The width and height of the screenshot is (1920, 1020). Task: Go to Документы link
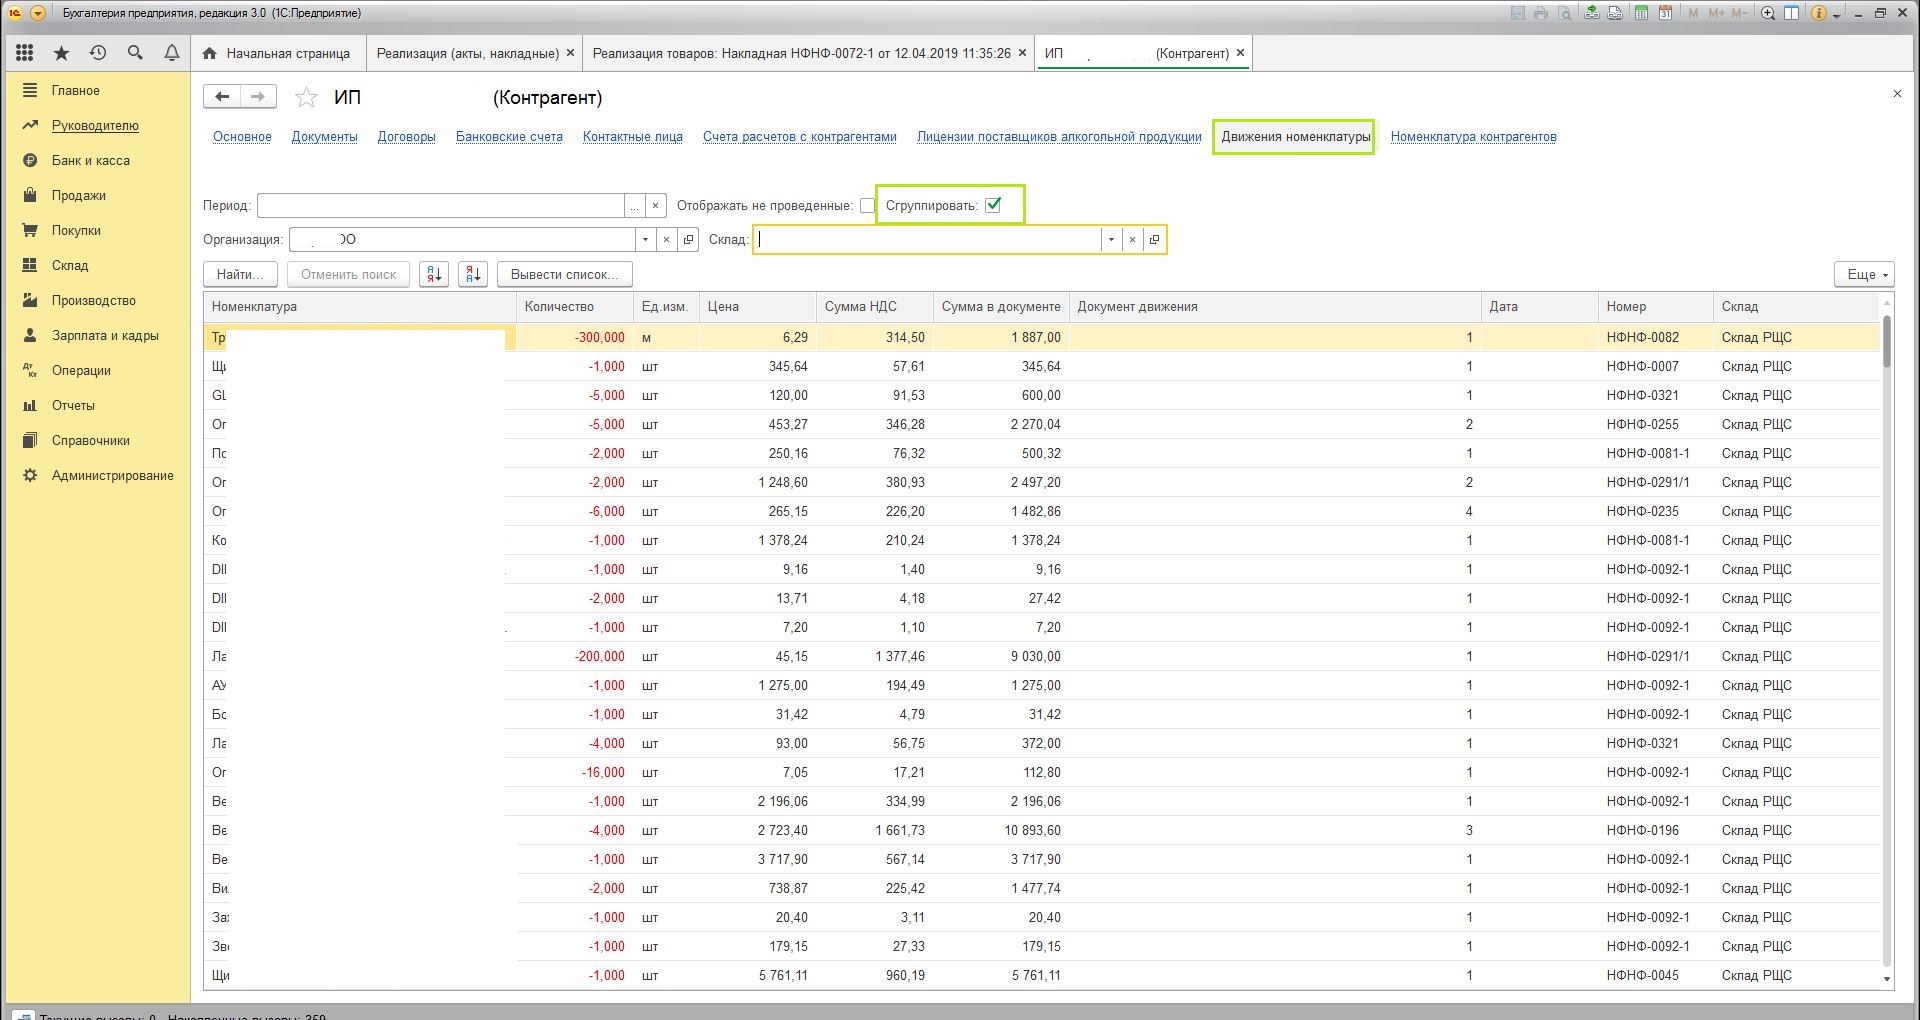[x=324, y=137]
